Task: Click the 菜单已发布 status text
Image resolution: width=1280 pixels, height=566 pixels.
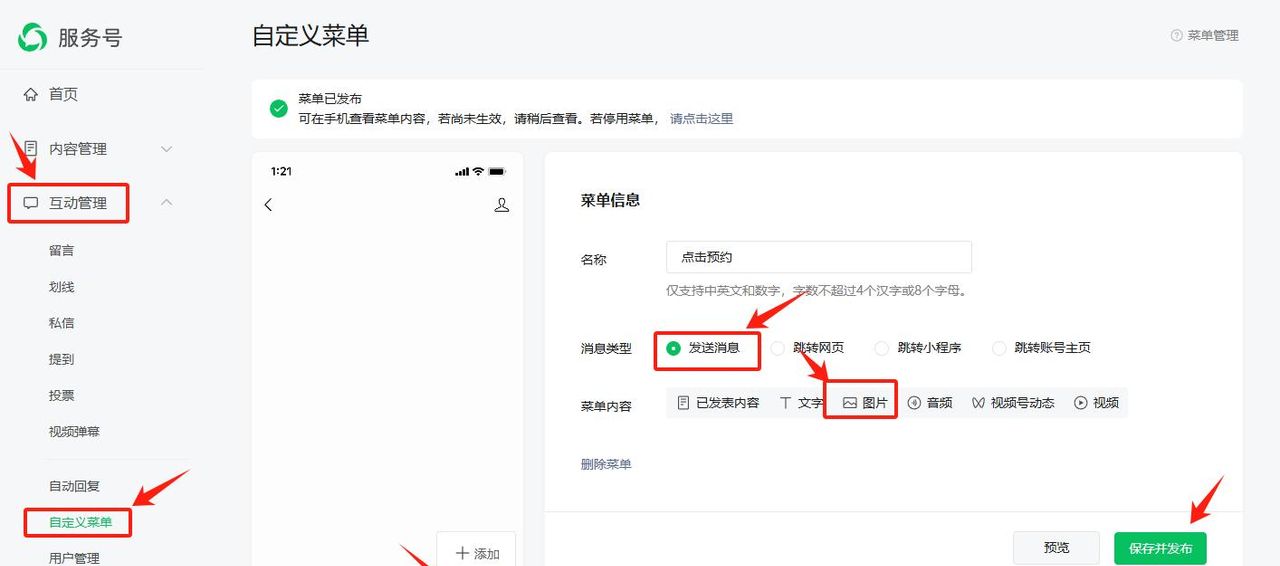Action: (330, 99)
